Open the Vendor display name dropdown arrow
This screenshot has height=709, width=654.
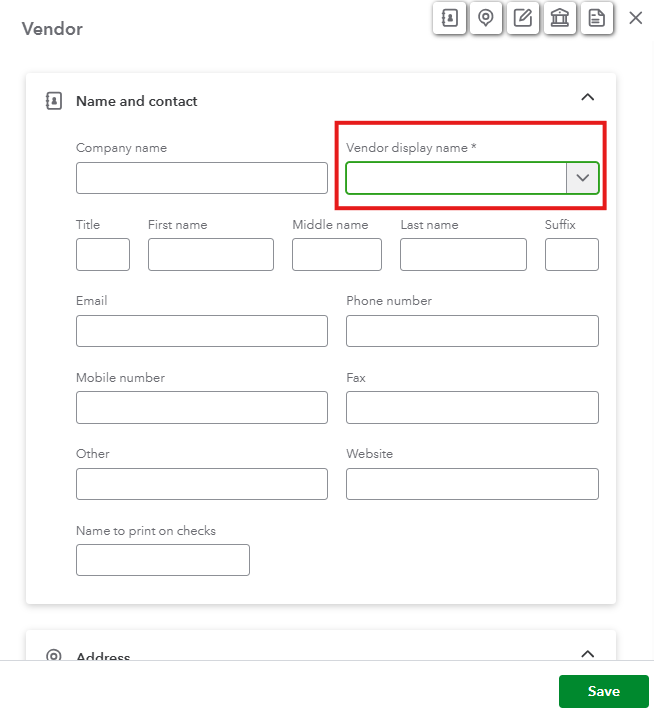[x=582, y=178]
